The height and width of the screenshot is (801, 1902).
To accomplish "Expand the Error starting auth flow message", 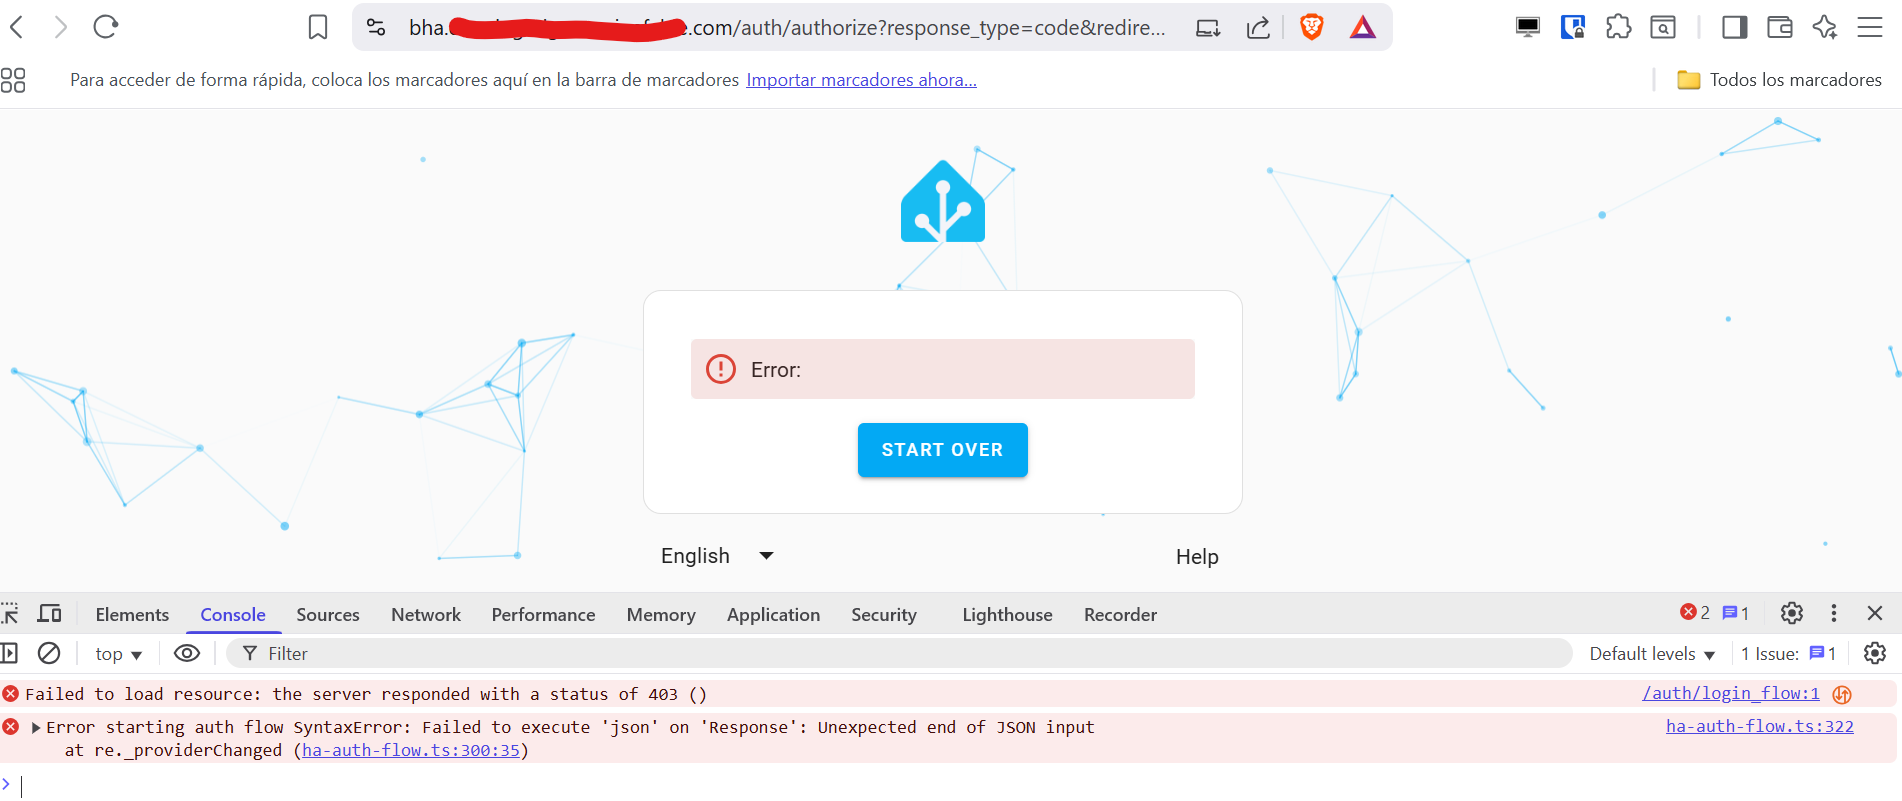I will (x=36, y=728).
